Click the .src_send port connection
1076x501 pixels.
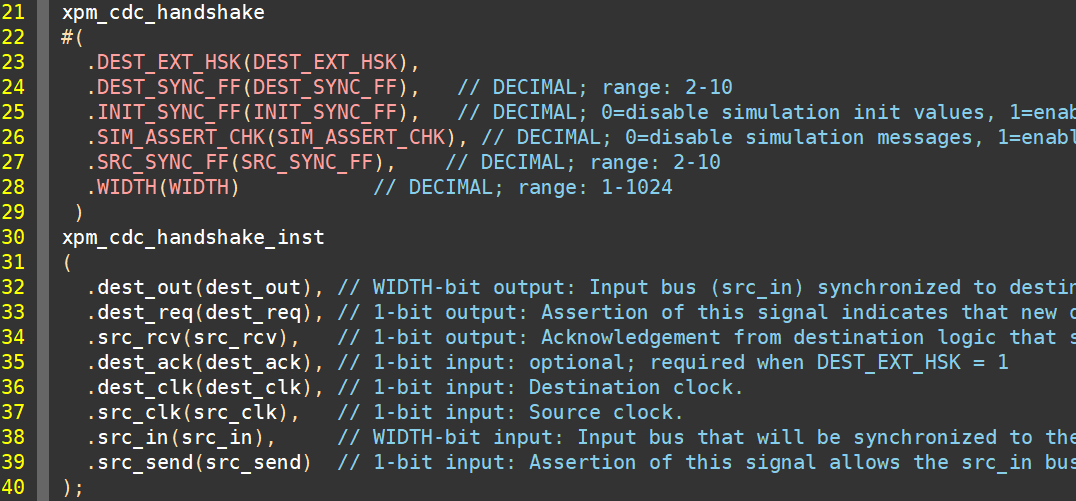click(136, 462)
